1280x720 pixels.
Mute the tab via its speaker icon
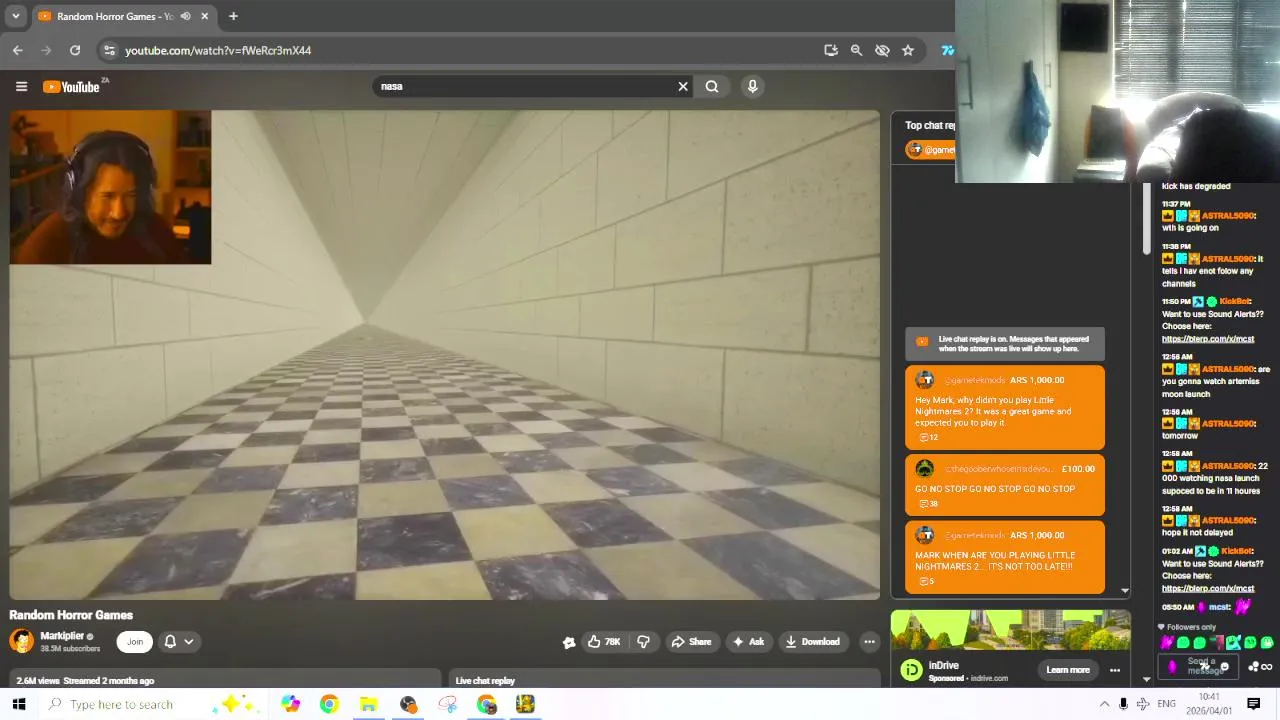click(185, 16)
